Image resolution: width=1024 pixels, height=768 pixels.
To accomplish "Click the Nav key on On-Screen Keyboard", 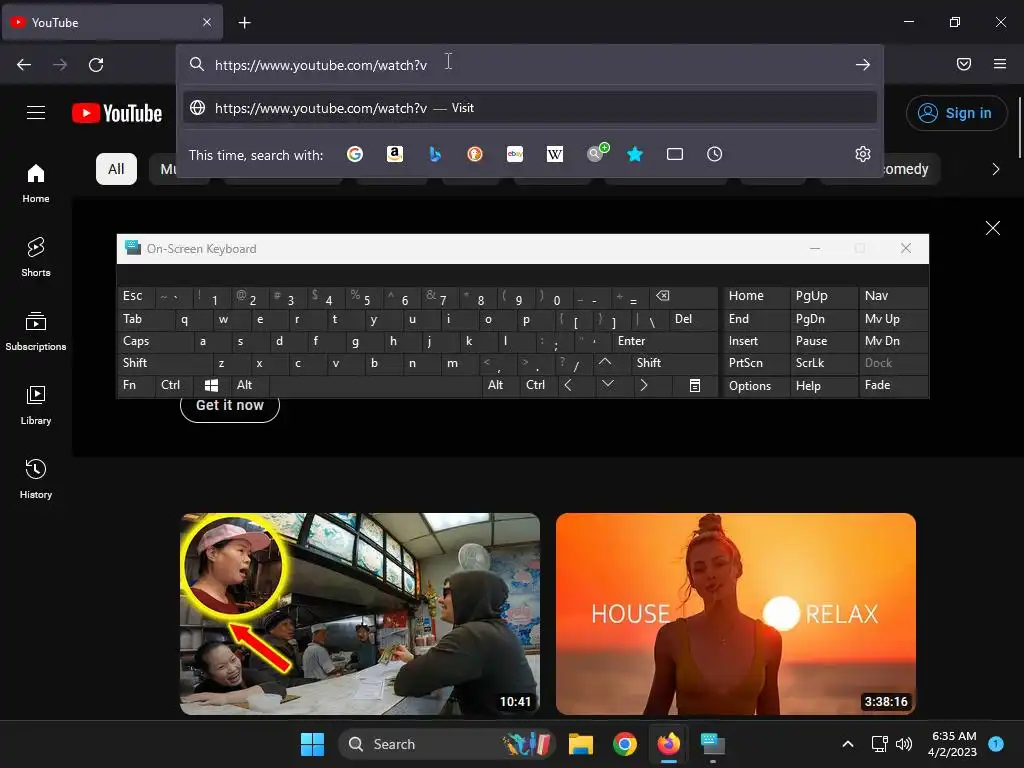I will pos(893,296).
